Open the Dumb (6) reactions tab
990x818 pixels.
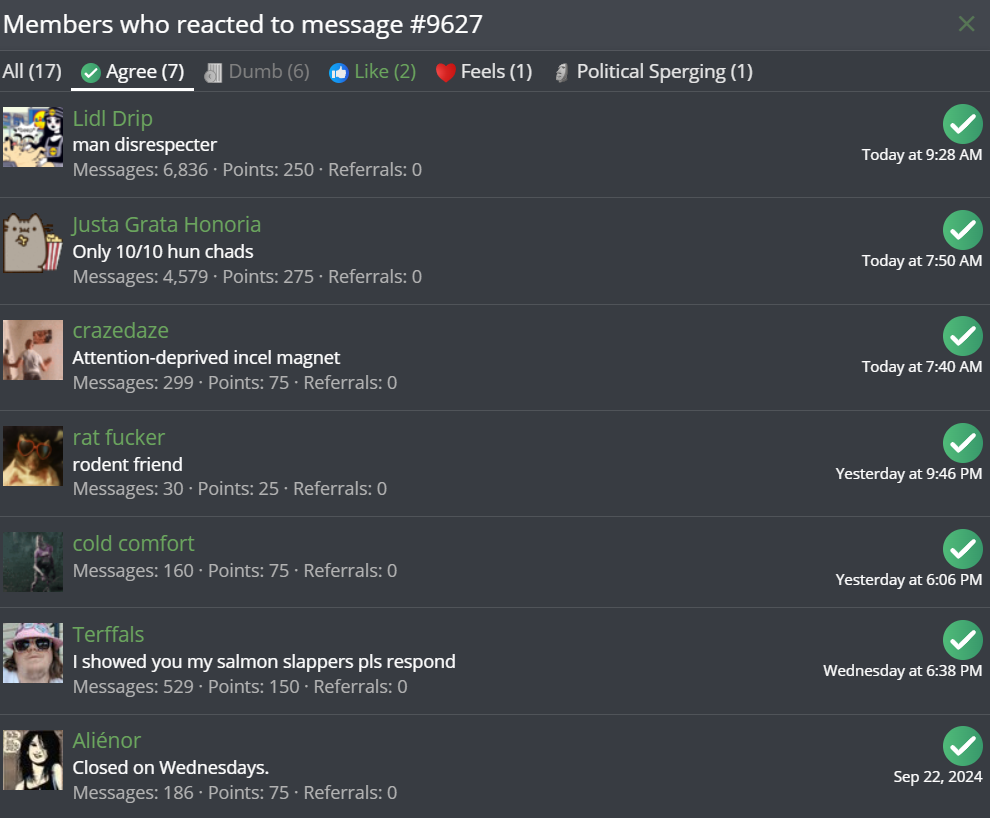(257, 72)
